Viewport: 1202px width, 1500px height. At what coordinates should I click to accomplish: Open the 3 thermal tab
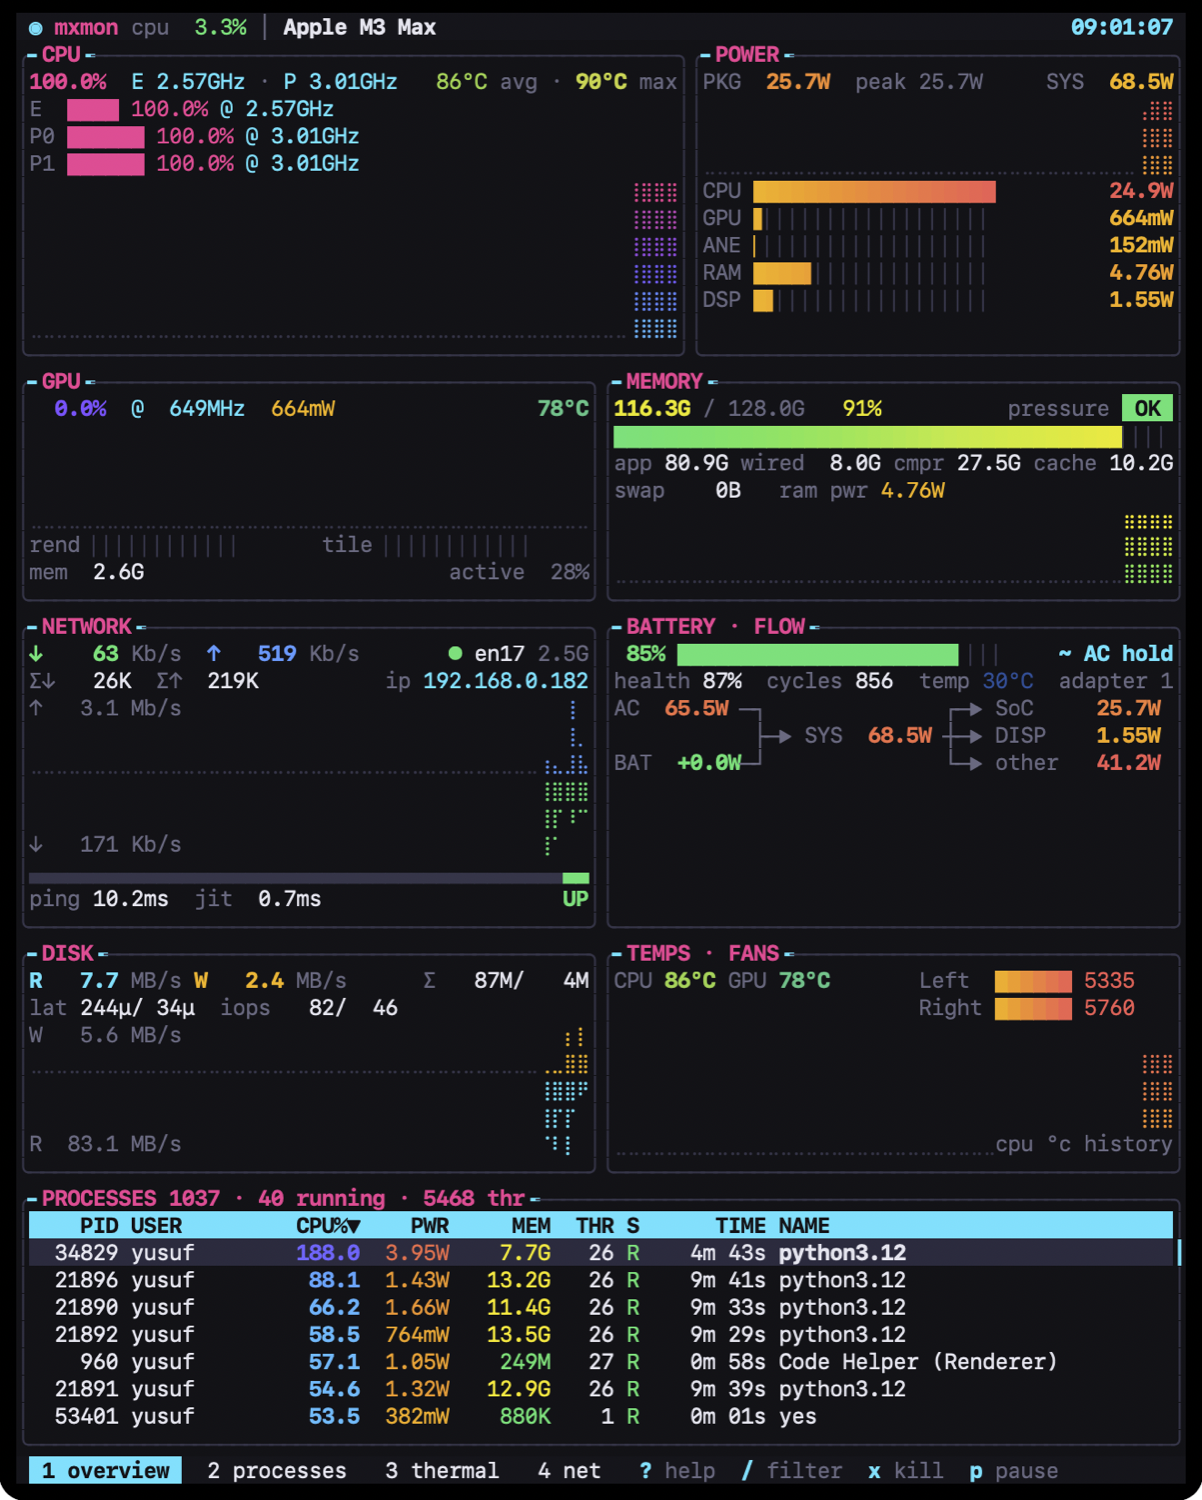[x=442, y=1470]
